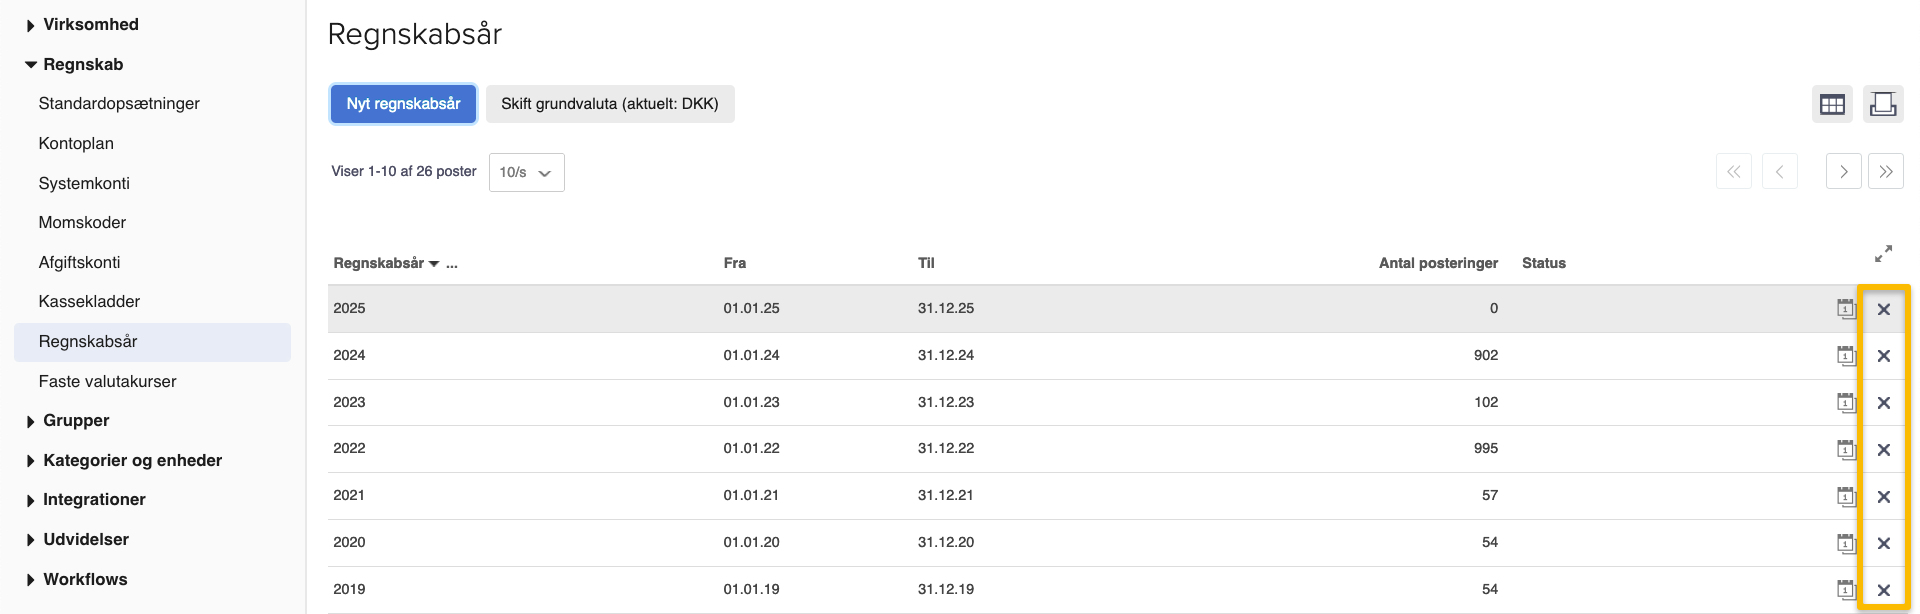Viewport: 1920px width, 614px height.
Task: Expand table to full screen
Action: (1883, 254)
